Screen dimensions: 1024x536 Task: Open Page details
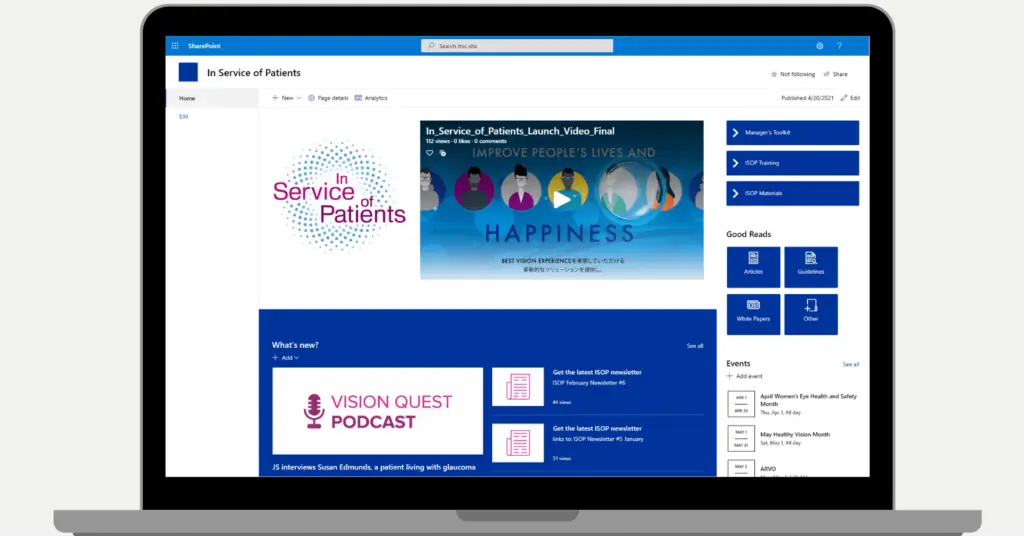328,98
